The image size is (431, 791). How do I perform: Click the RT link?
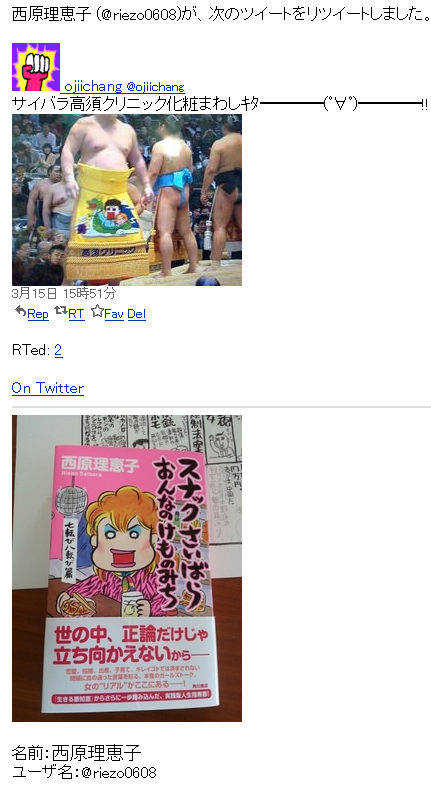76,314
